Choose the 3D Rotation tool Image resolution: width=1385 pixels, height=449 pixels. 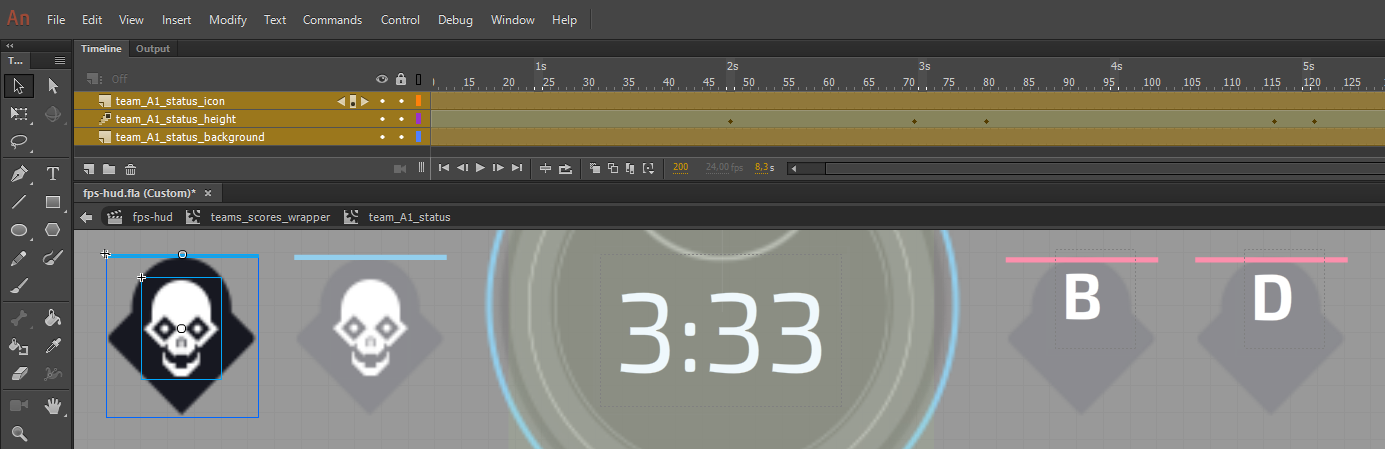[53, 115]
